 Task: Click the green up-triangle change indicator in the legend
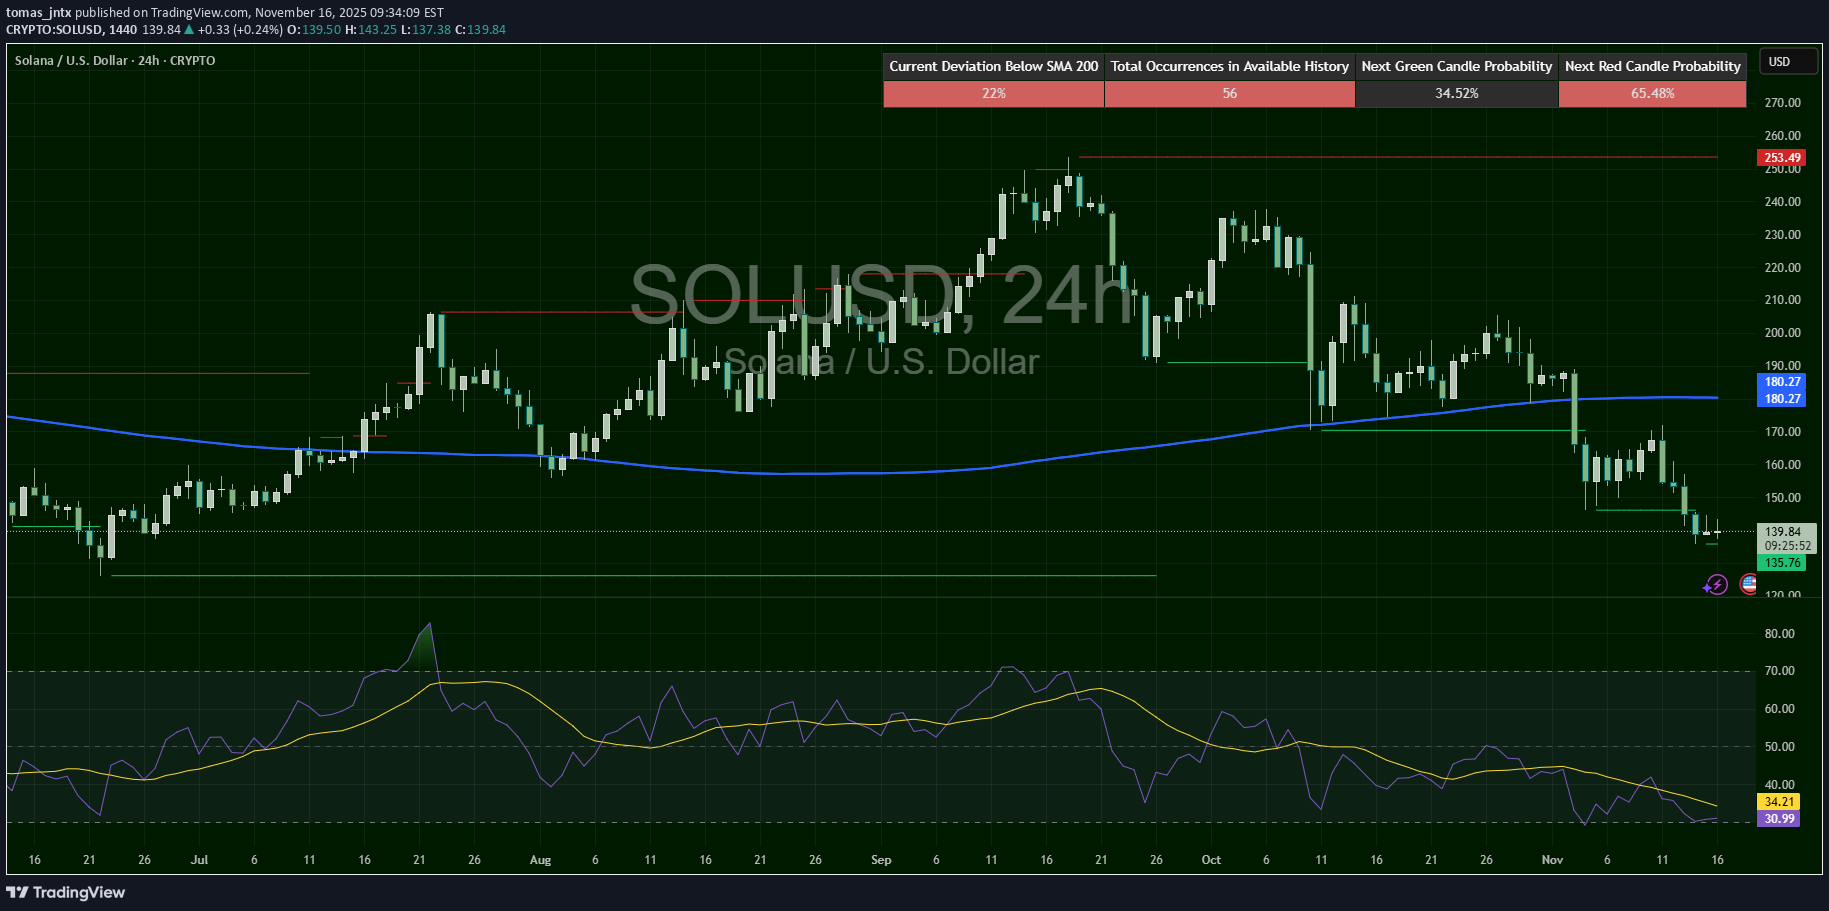(189, 30)
